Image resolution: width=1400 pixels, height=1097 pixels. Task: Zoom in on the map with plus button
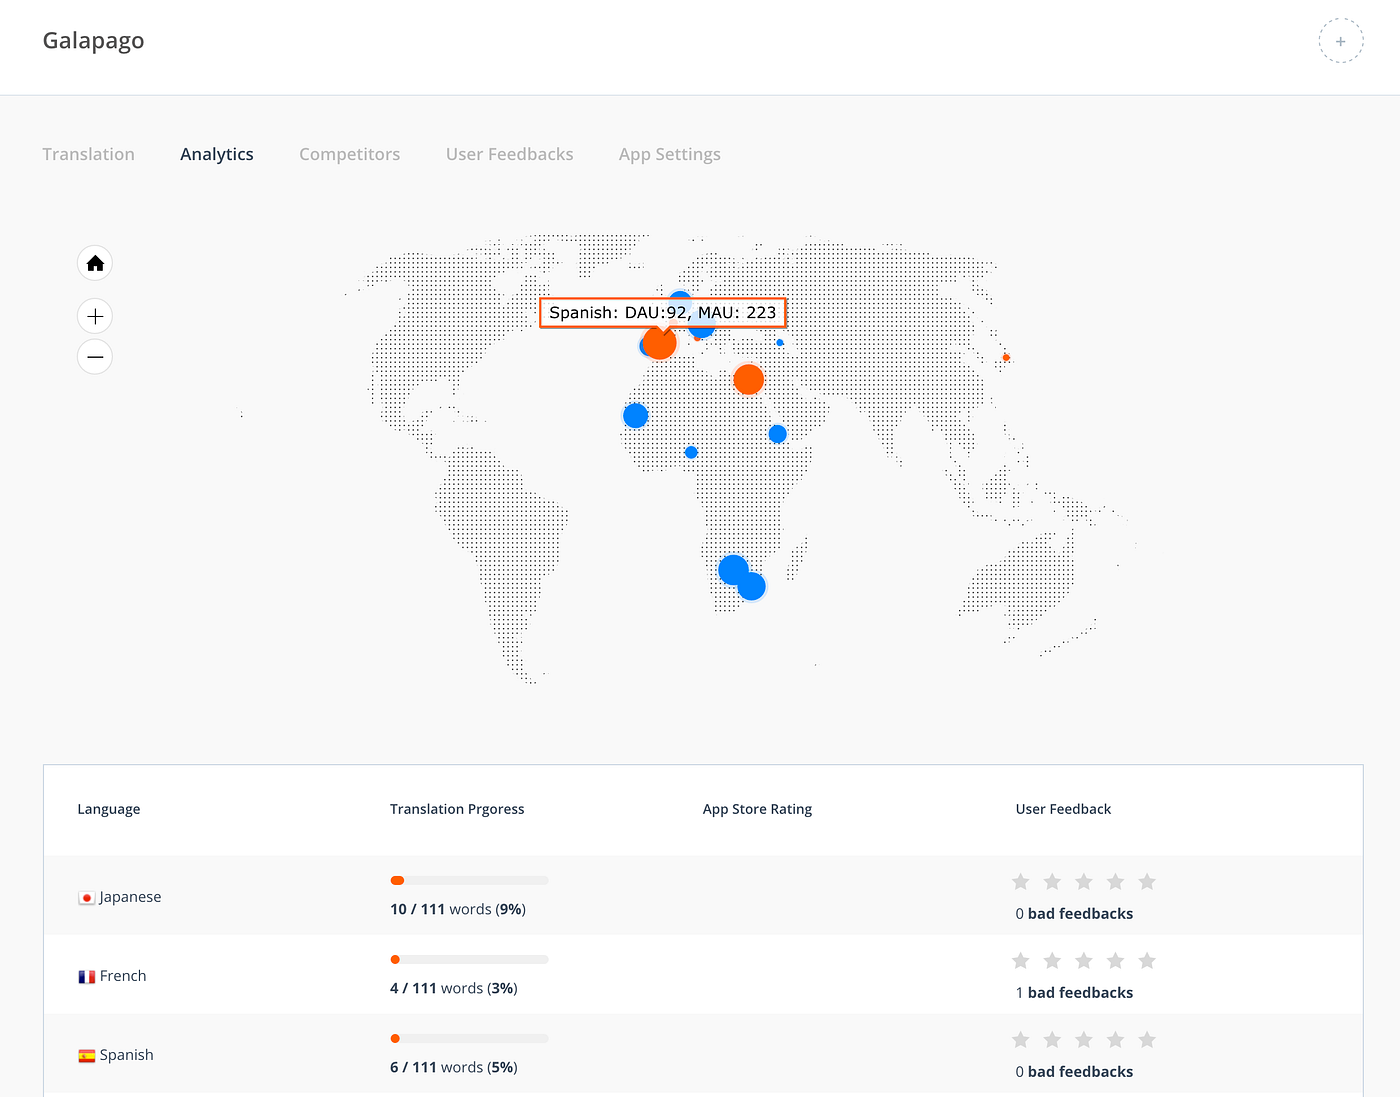tap(95, 316)
